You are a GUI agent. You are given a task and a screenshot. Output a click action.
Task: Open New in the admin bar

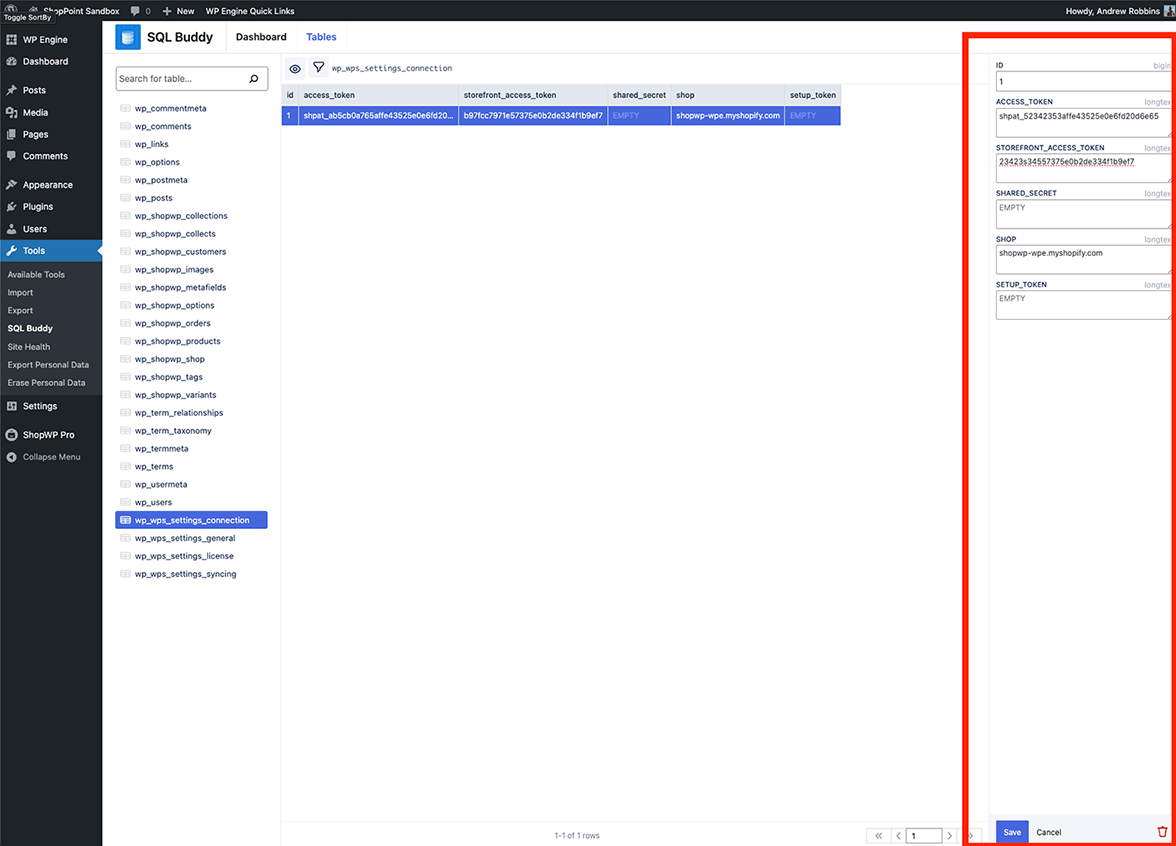(x=178, y=11)
